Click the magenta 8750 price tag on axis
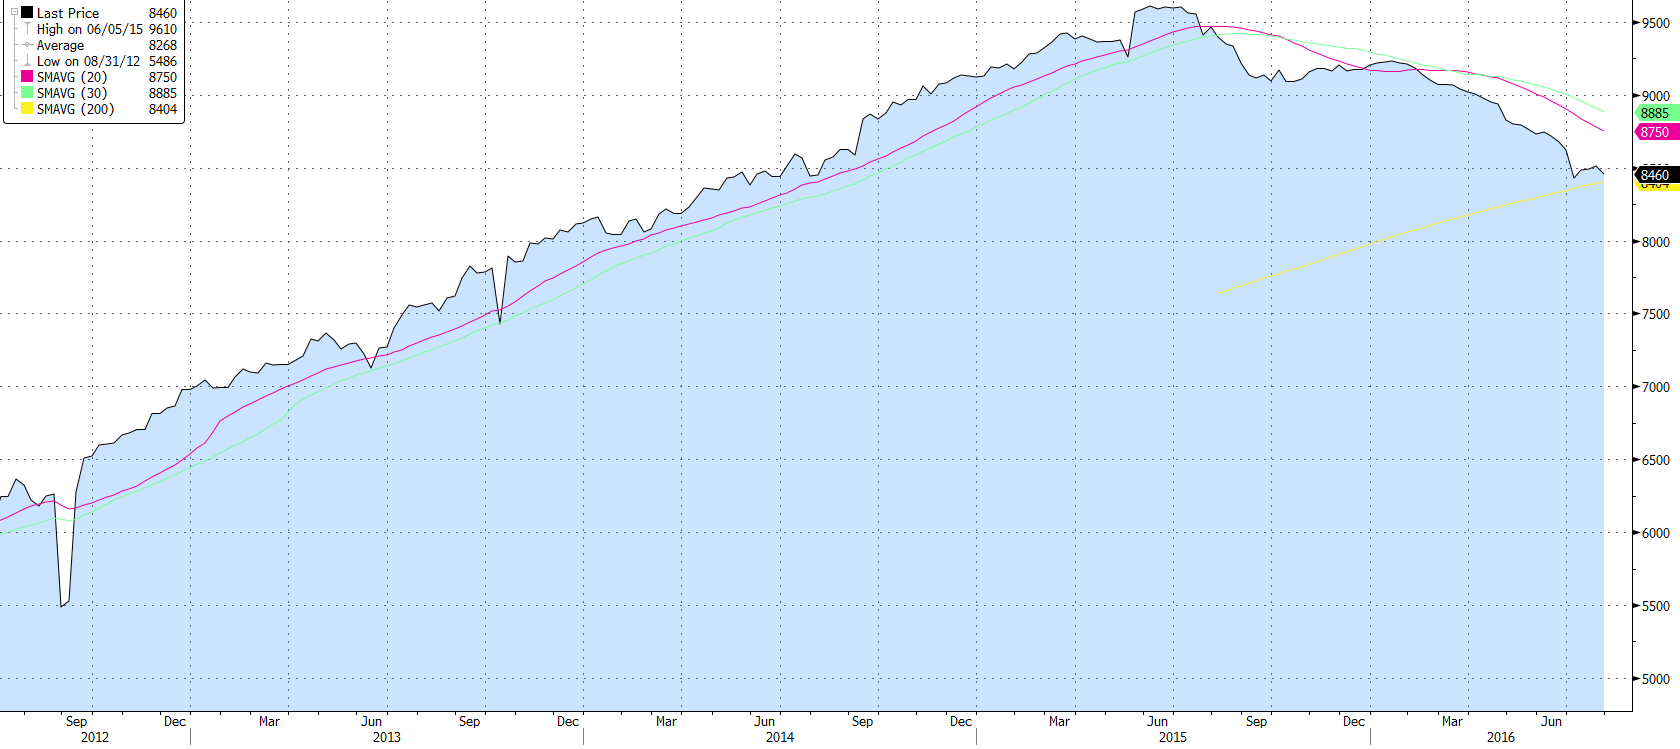Screen dimensions: 1680x749 pyautogui.click(x=1657, y=132)
